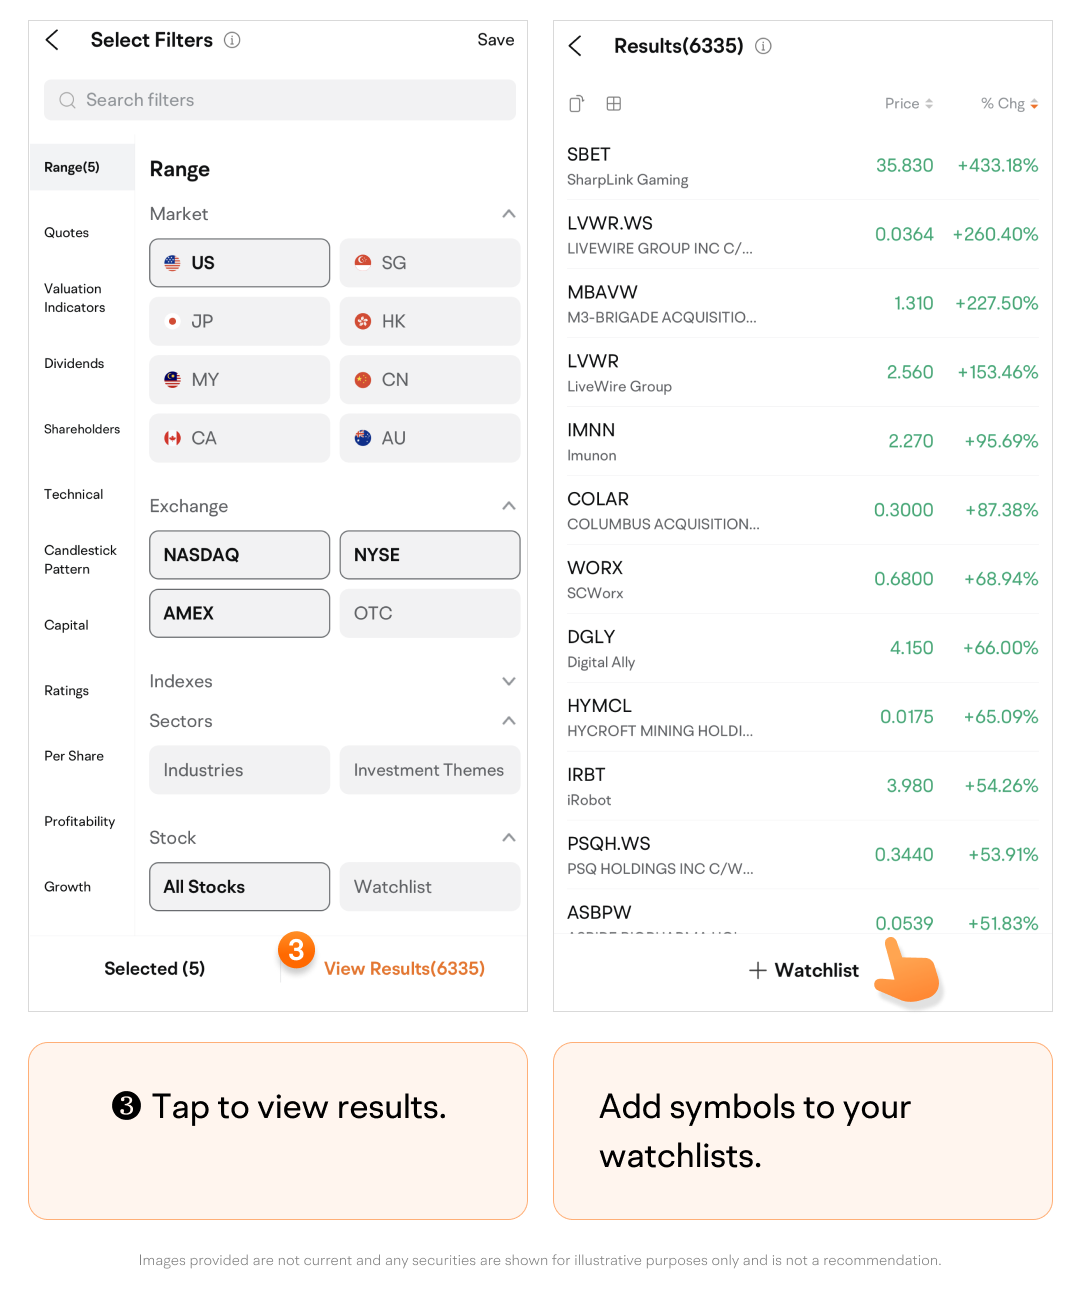The width and height of the screenshot is (1081, 1290).
Task: Open the Valuation Indicators category
Action: pos(74,298)
